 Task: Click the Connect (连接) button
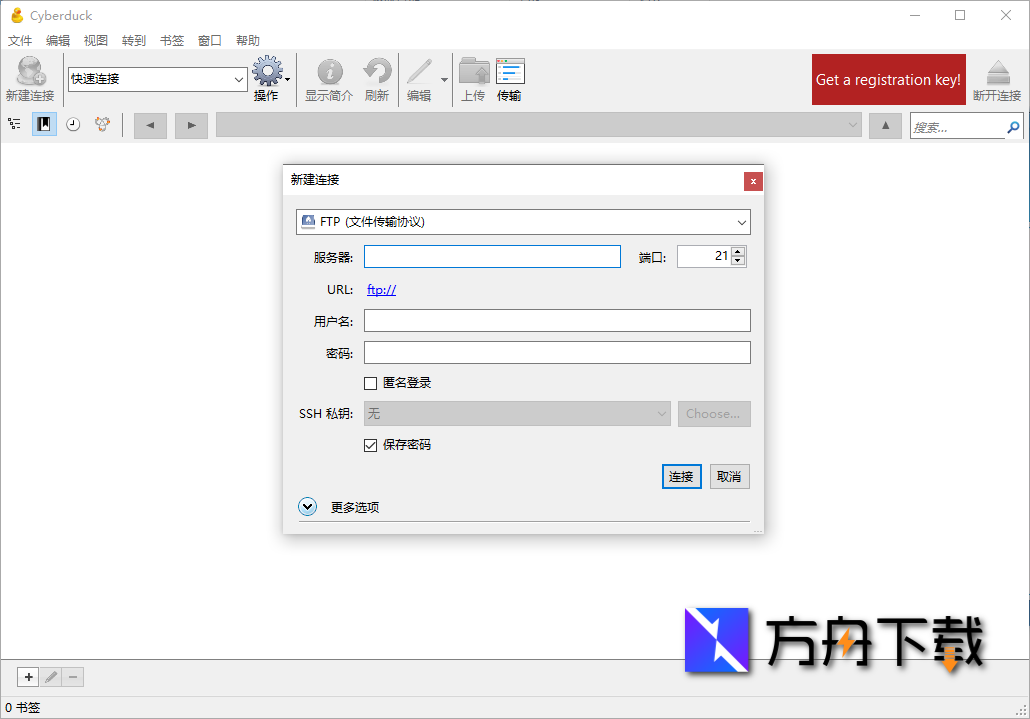tap(681, 477)
